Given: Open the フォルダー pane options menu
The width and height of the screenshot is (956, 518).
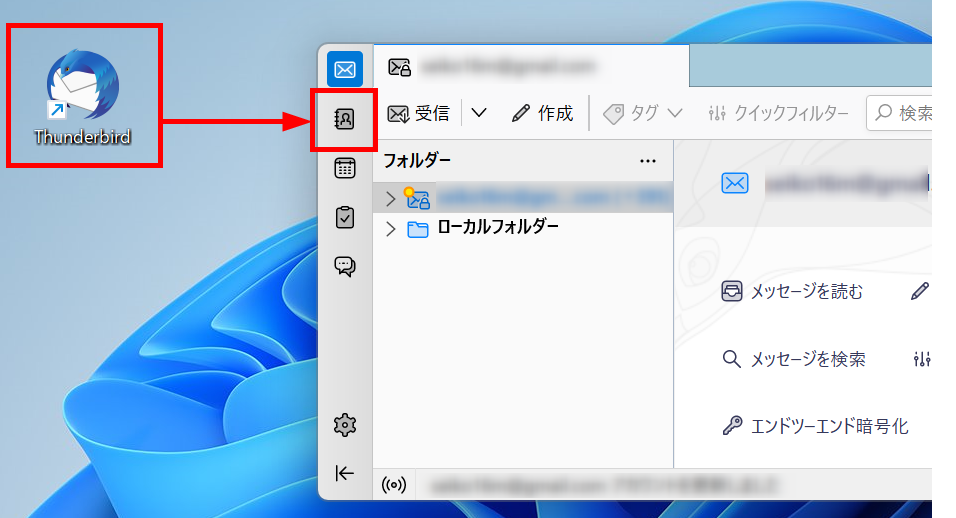Looking at the screenshot, I should [647, 160].
